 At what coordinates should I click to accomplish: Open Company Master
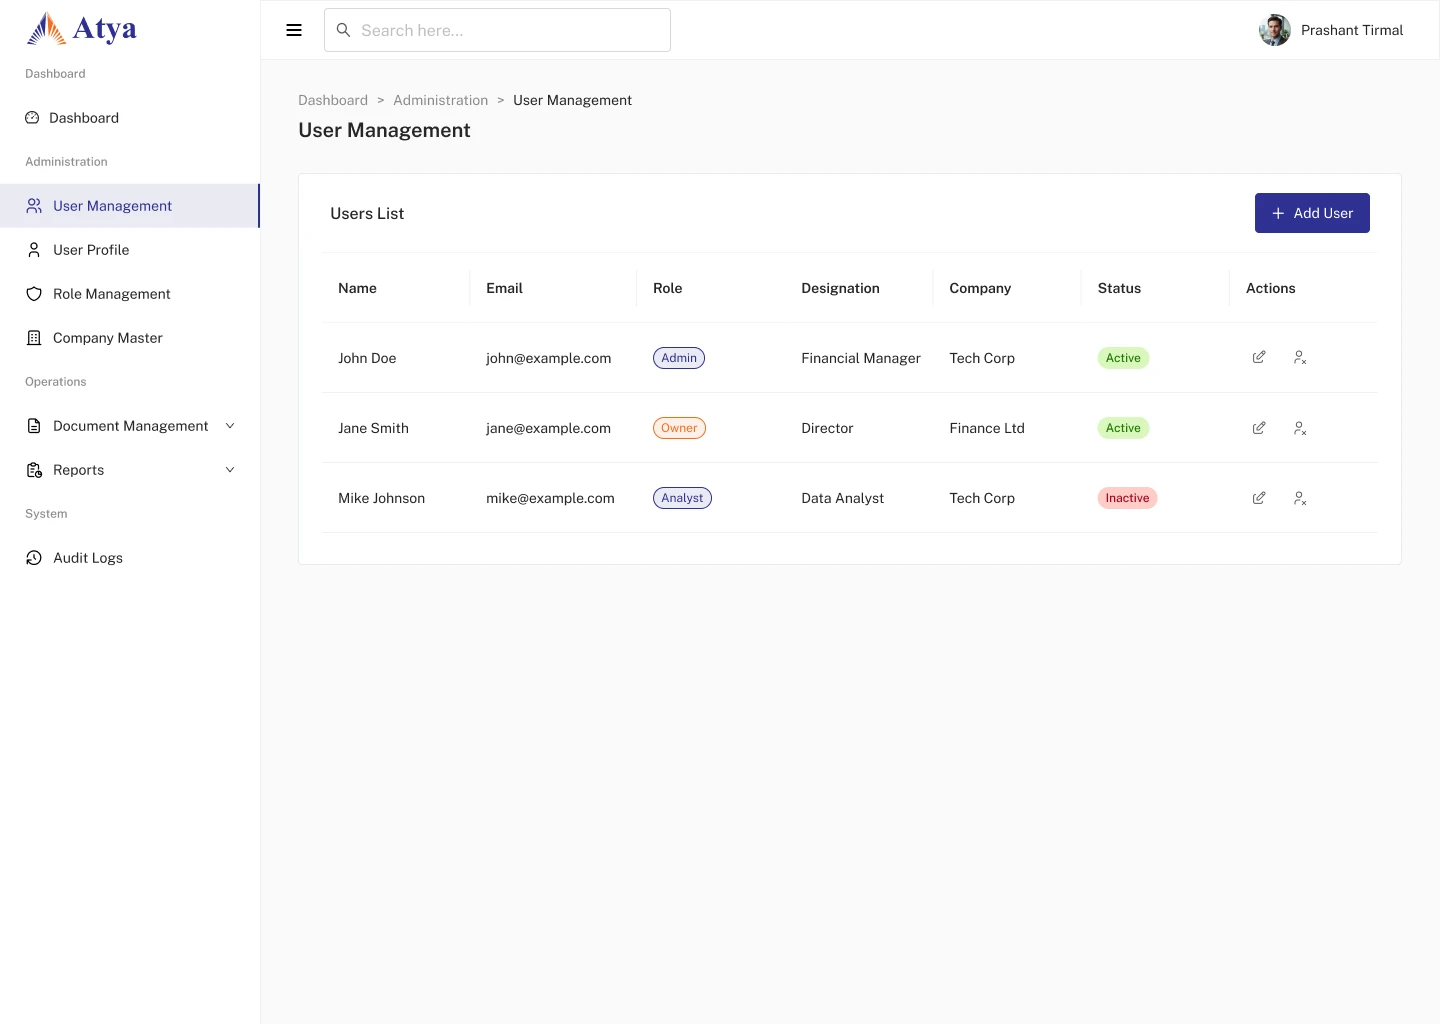pyautogui.click(x=130, y=338)
